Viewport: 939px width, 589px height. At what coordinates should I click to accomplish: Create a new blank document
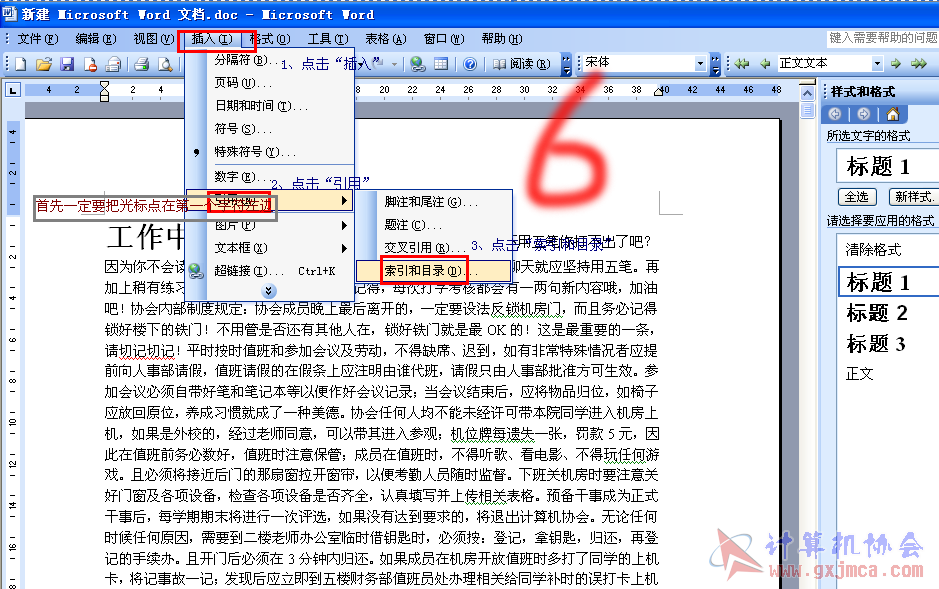pos(21,63)
